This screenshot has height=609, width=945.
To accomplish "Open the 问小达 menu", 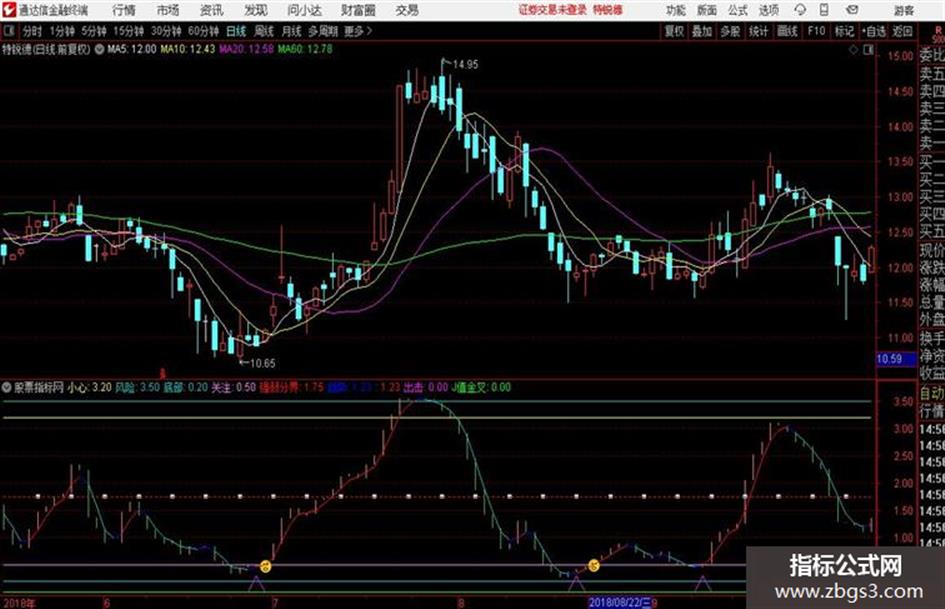I will (304, 10).
